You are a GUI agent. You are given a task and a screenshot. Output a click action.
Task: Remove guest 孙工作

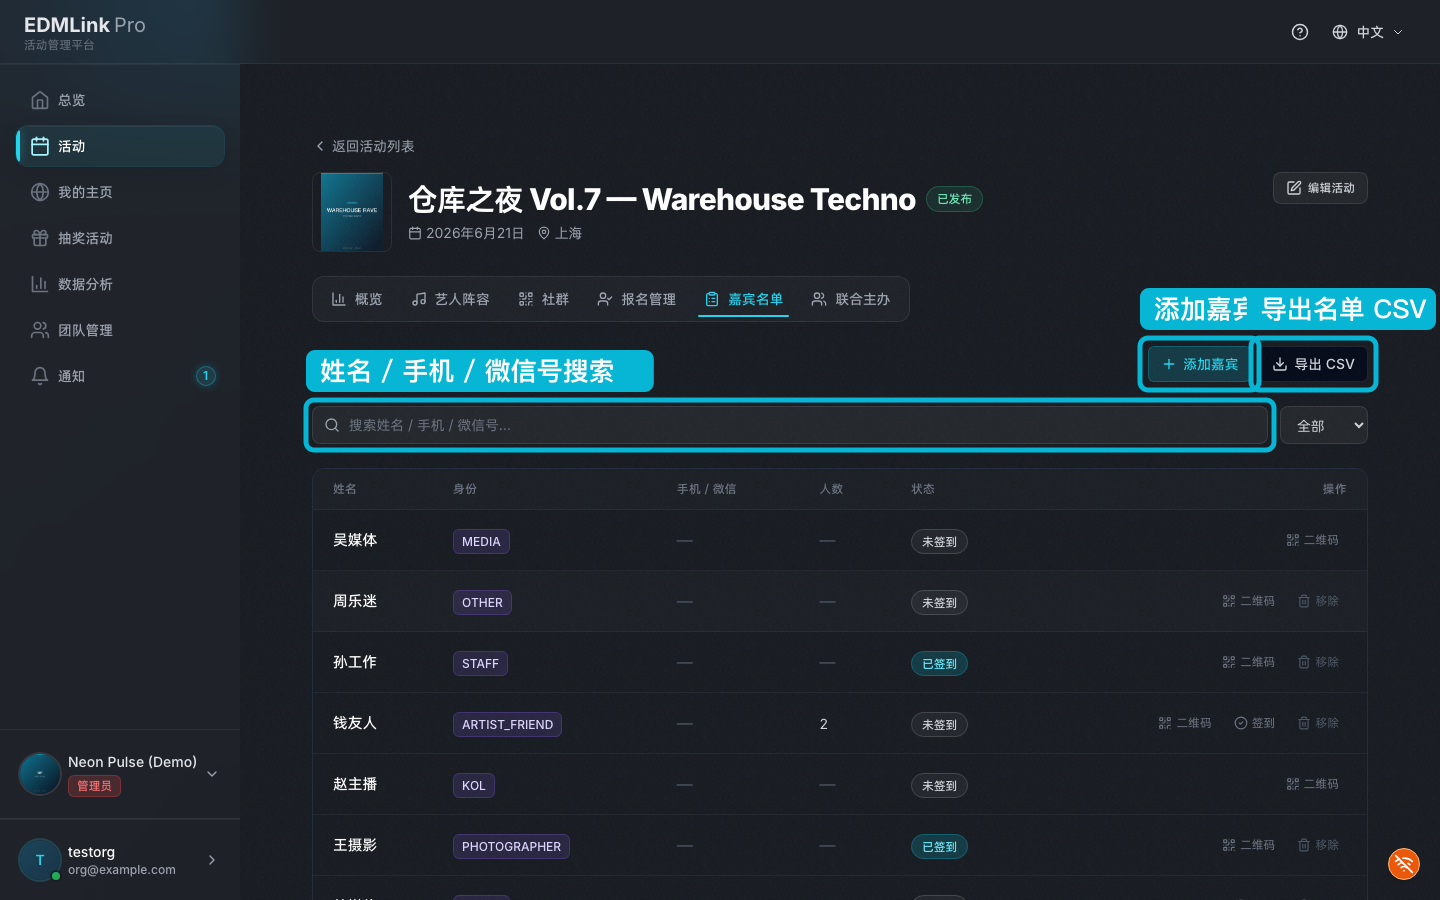pos(1318,662)
